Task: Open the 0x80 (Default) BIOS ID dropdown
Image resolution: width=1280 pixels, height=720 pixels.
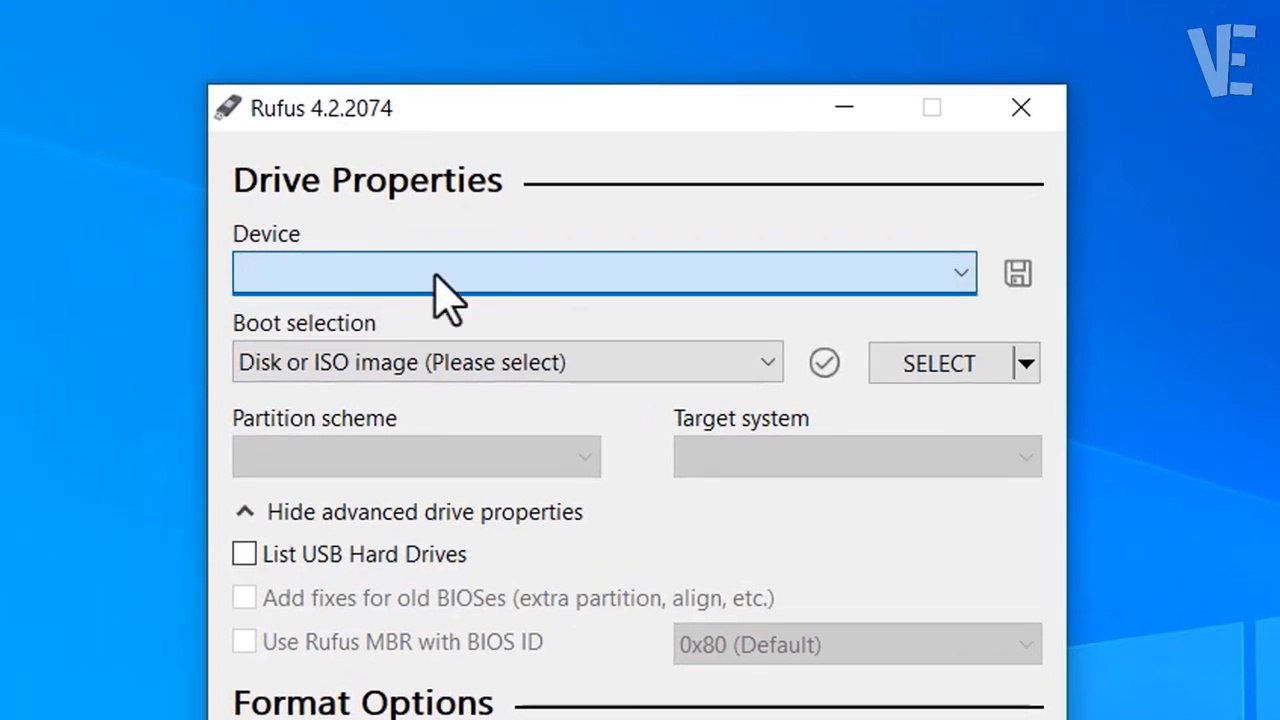Action: 857,645
